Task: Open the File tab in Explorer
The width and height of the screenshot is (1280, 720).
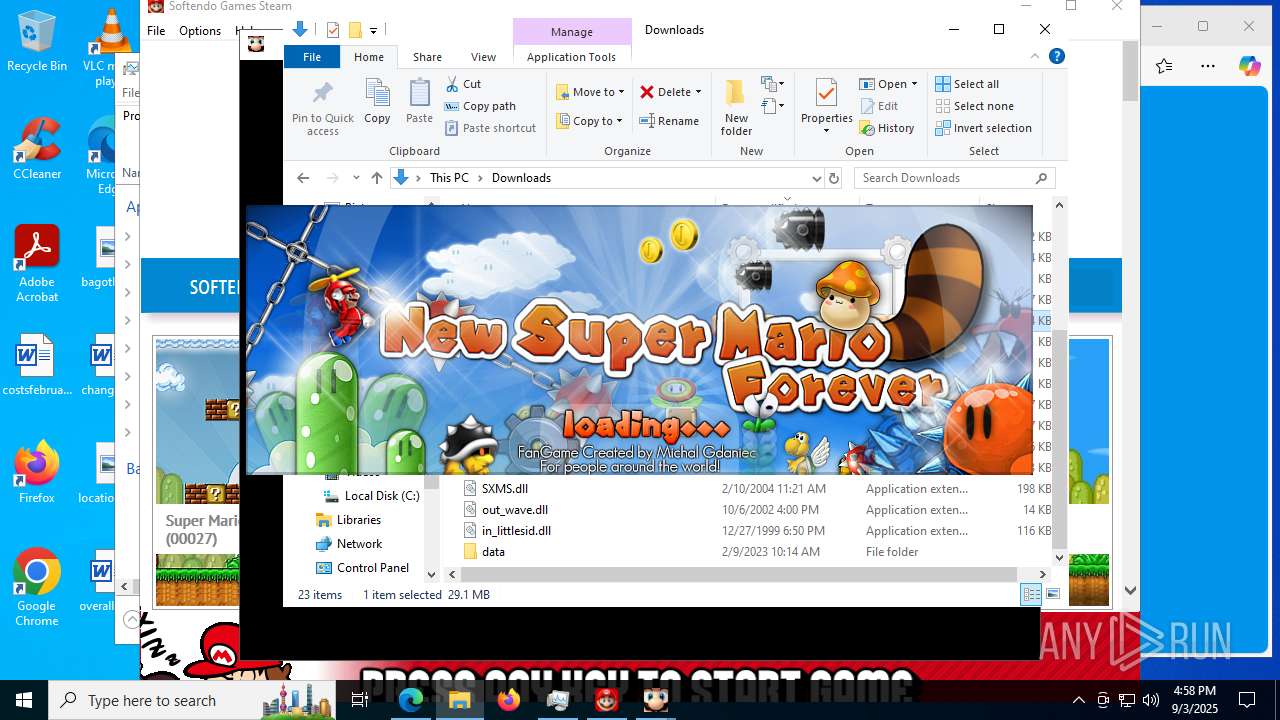Action: tap(312, 57)
